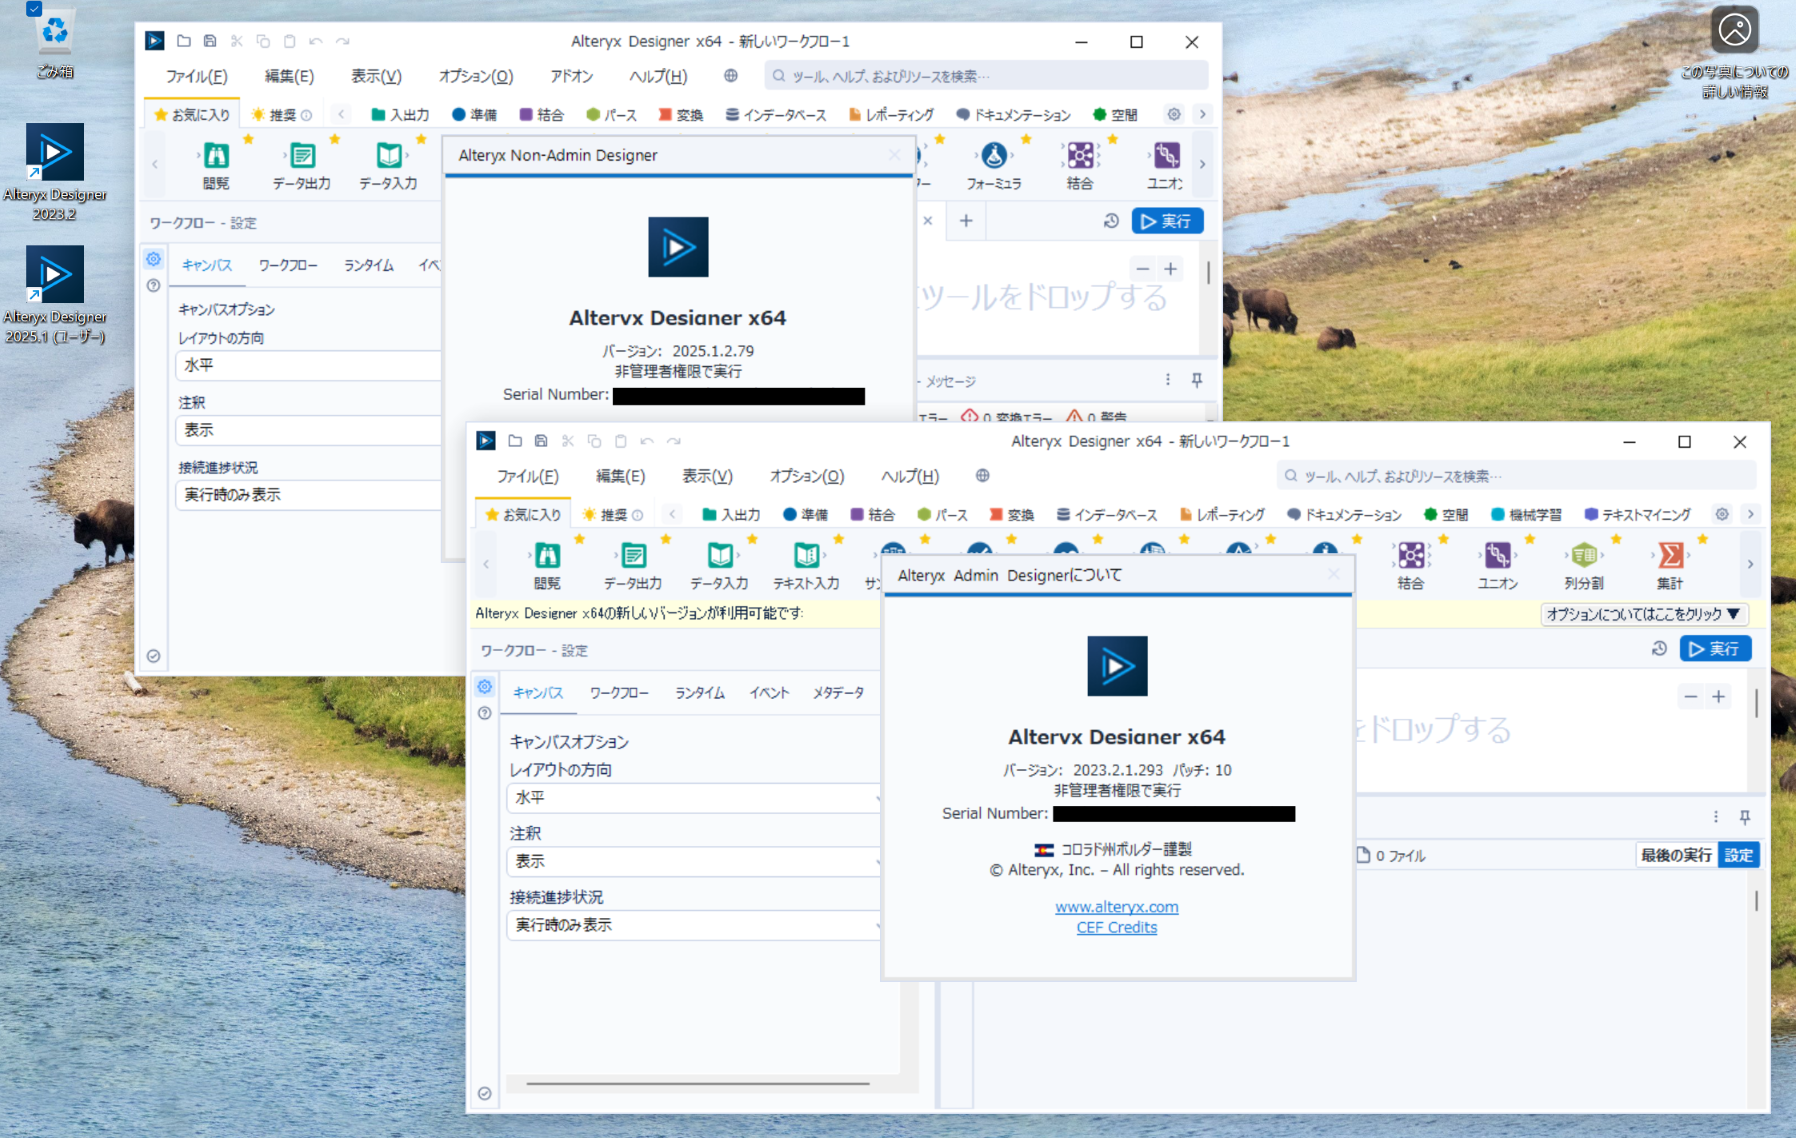The width and height of the screenshot is (1796, 1138).
Task: Open run history icon in back window
Action: 1111,221
